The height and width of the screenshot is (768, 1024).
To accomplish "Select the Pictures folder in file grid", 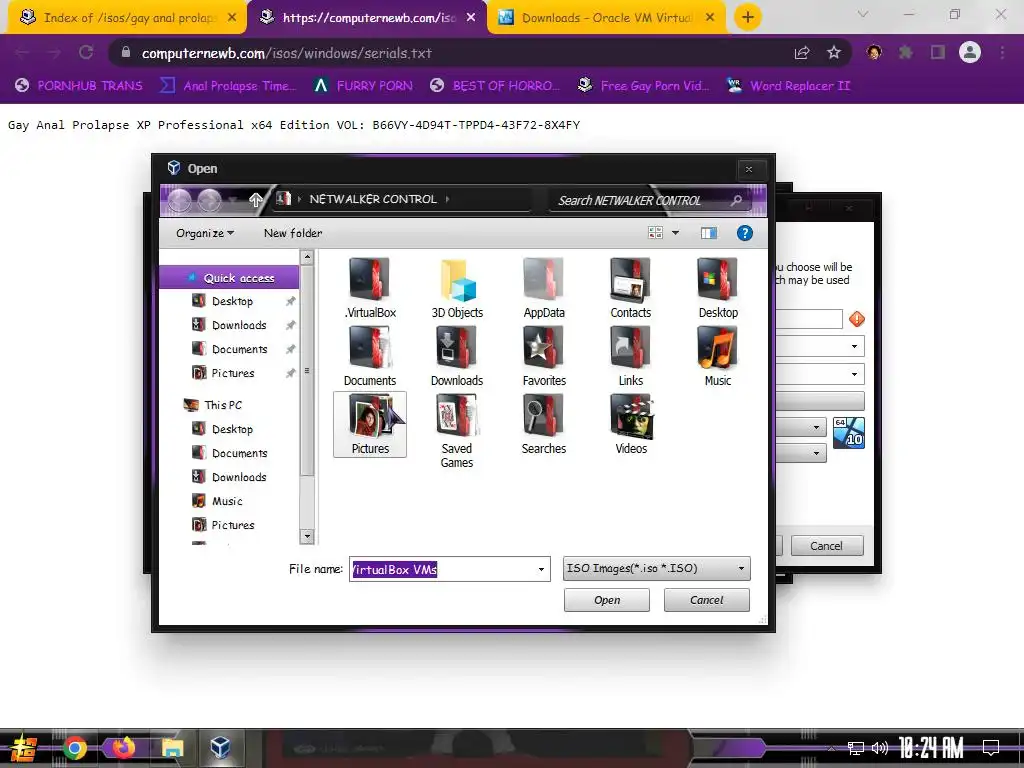I will pyautogui.click(x=370, y=424).
